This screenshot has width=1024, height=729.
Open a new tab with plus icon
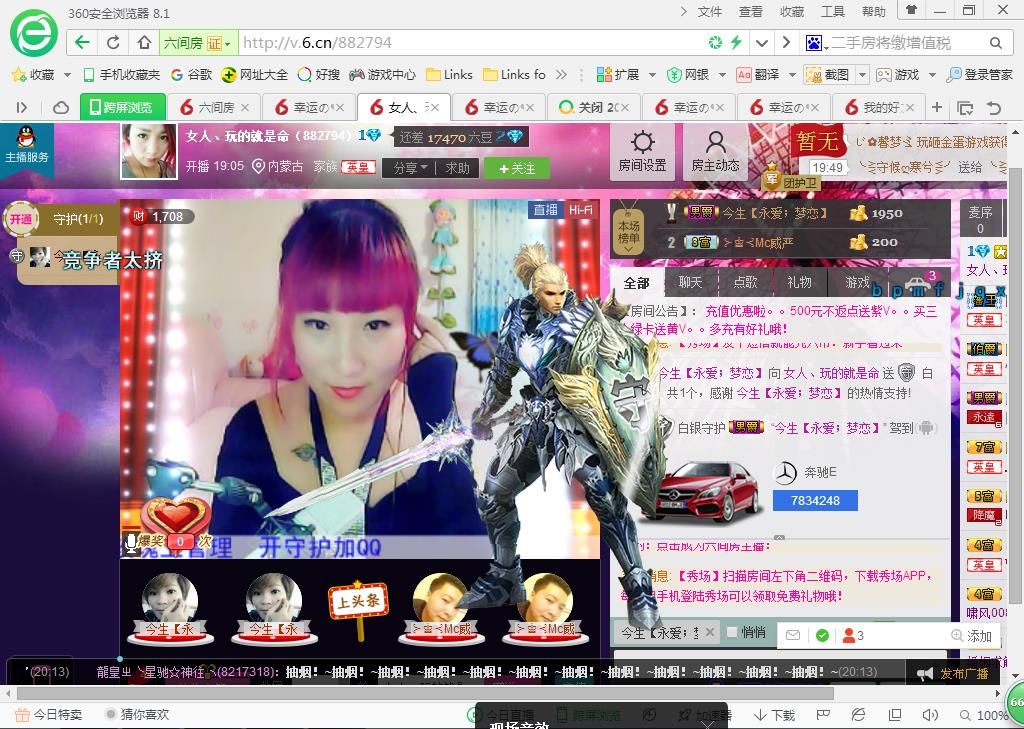pyautogui.click(x=936, y=107)
